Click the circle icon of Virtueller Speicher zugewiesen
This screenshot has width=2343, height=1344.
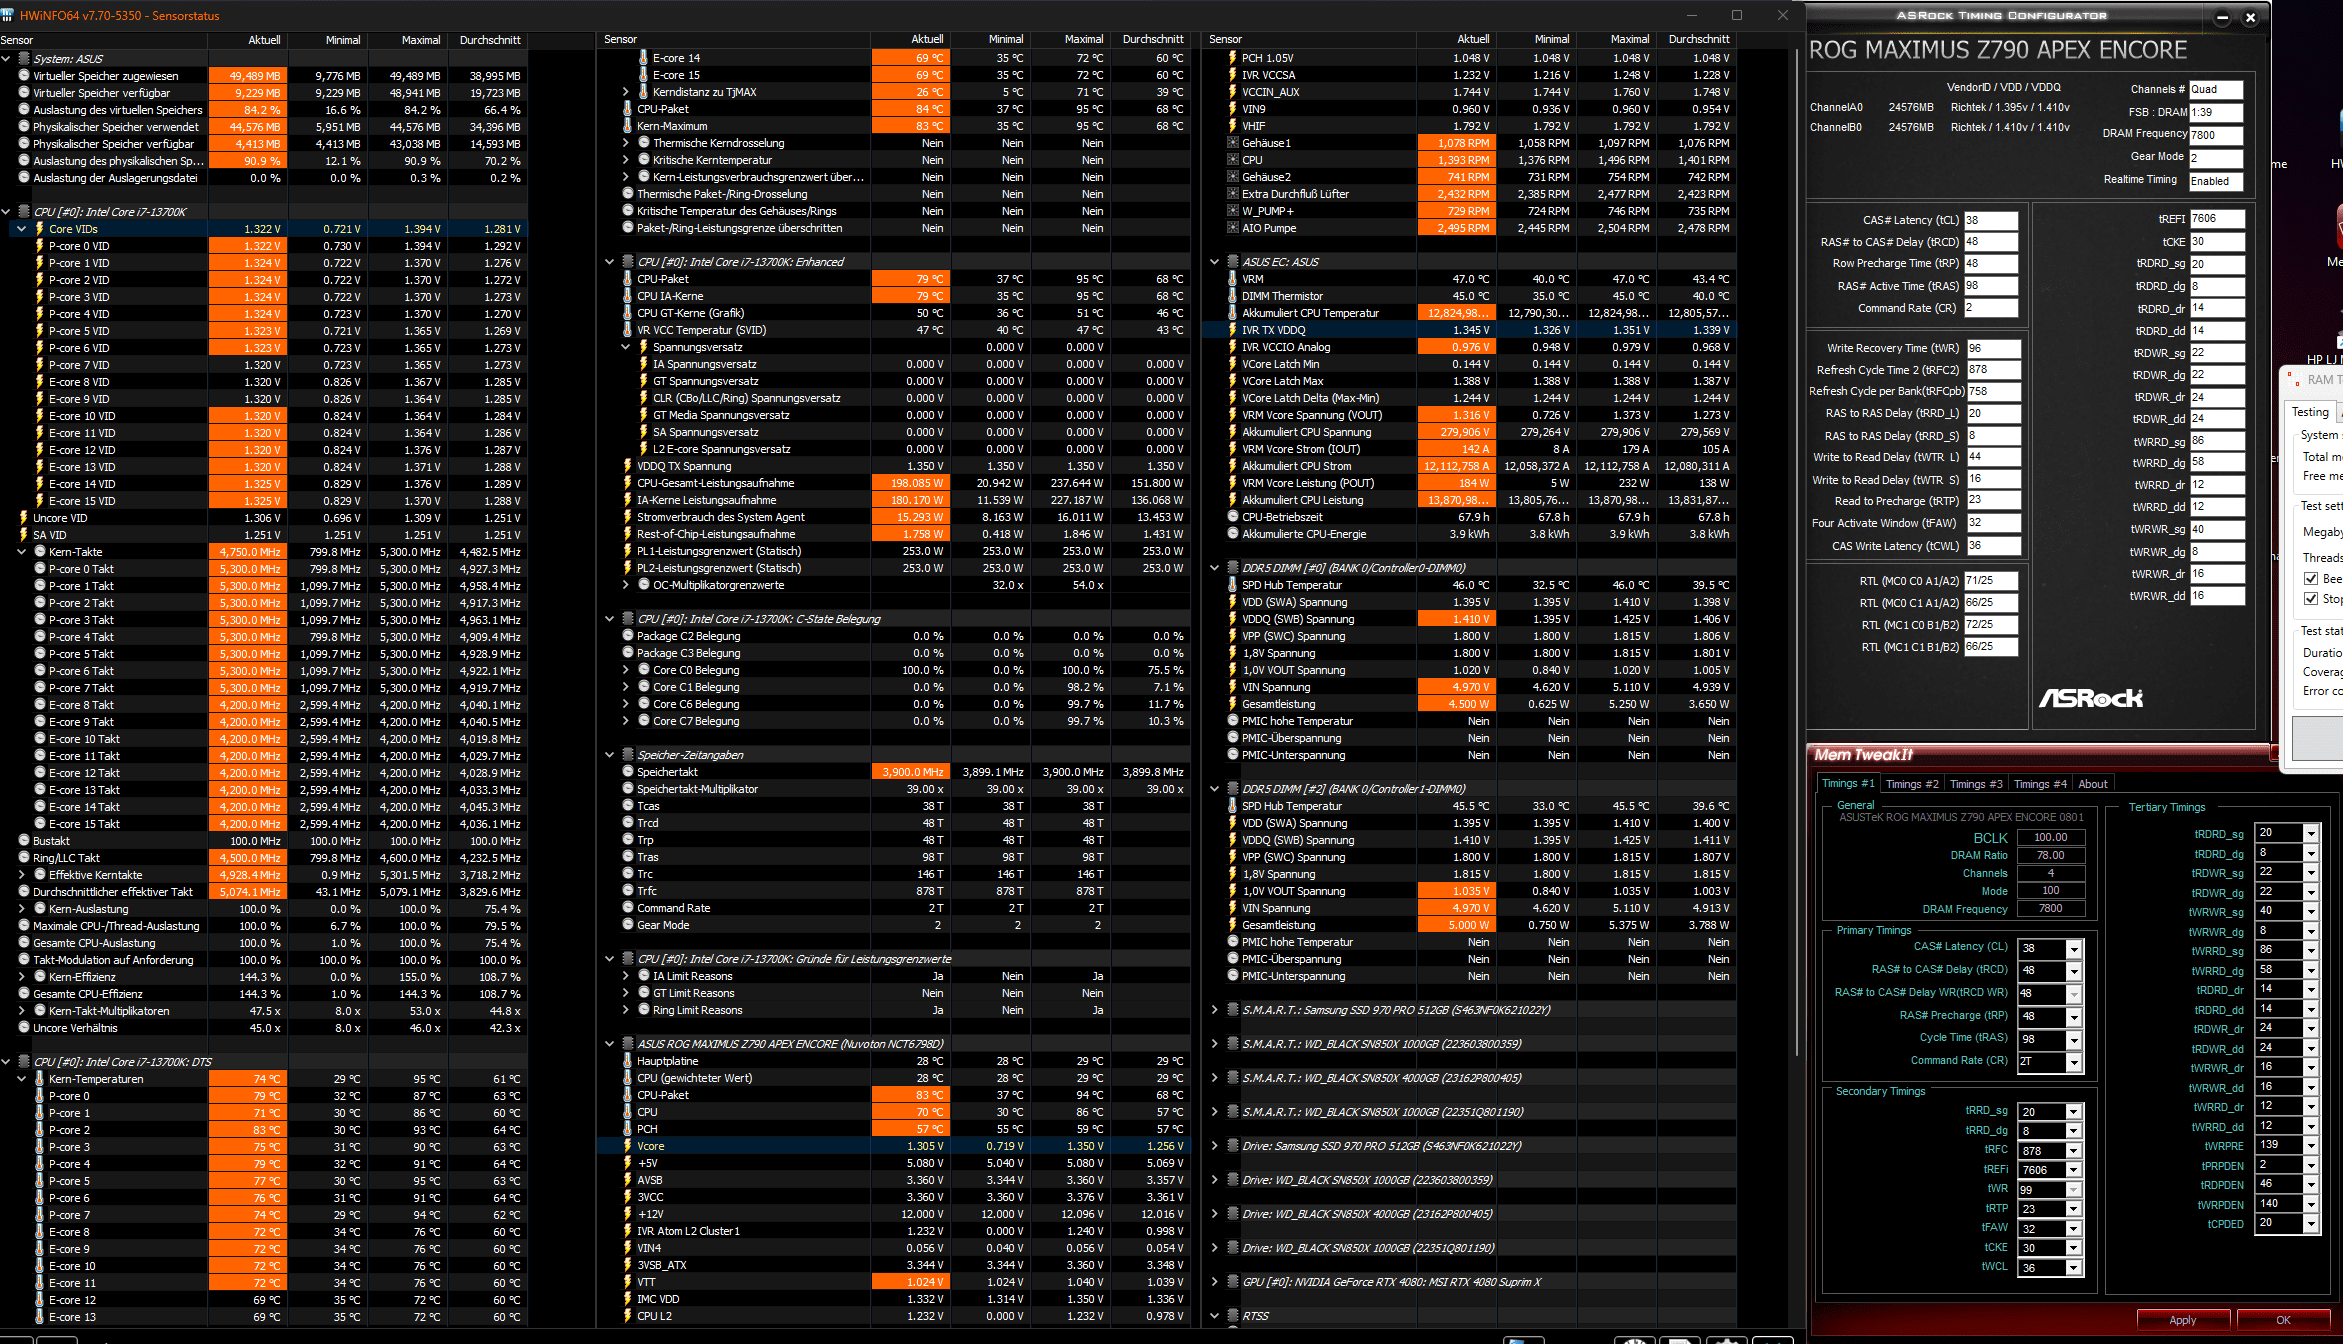(24, 76)
